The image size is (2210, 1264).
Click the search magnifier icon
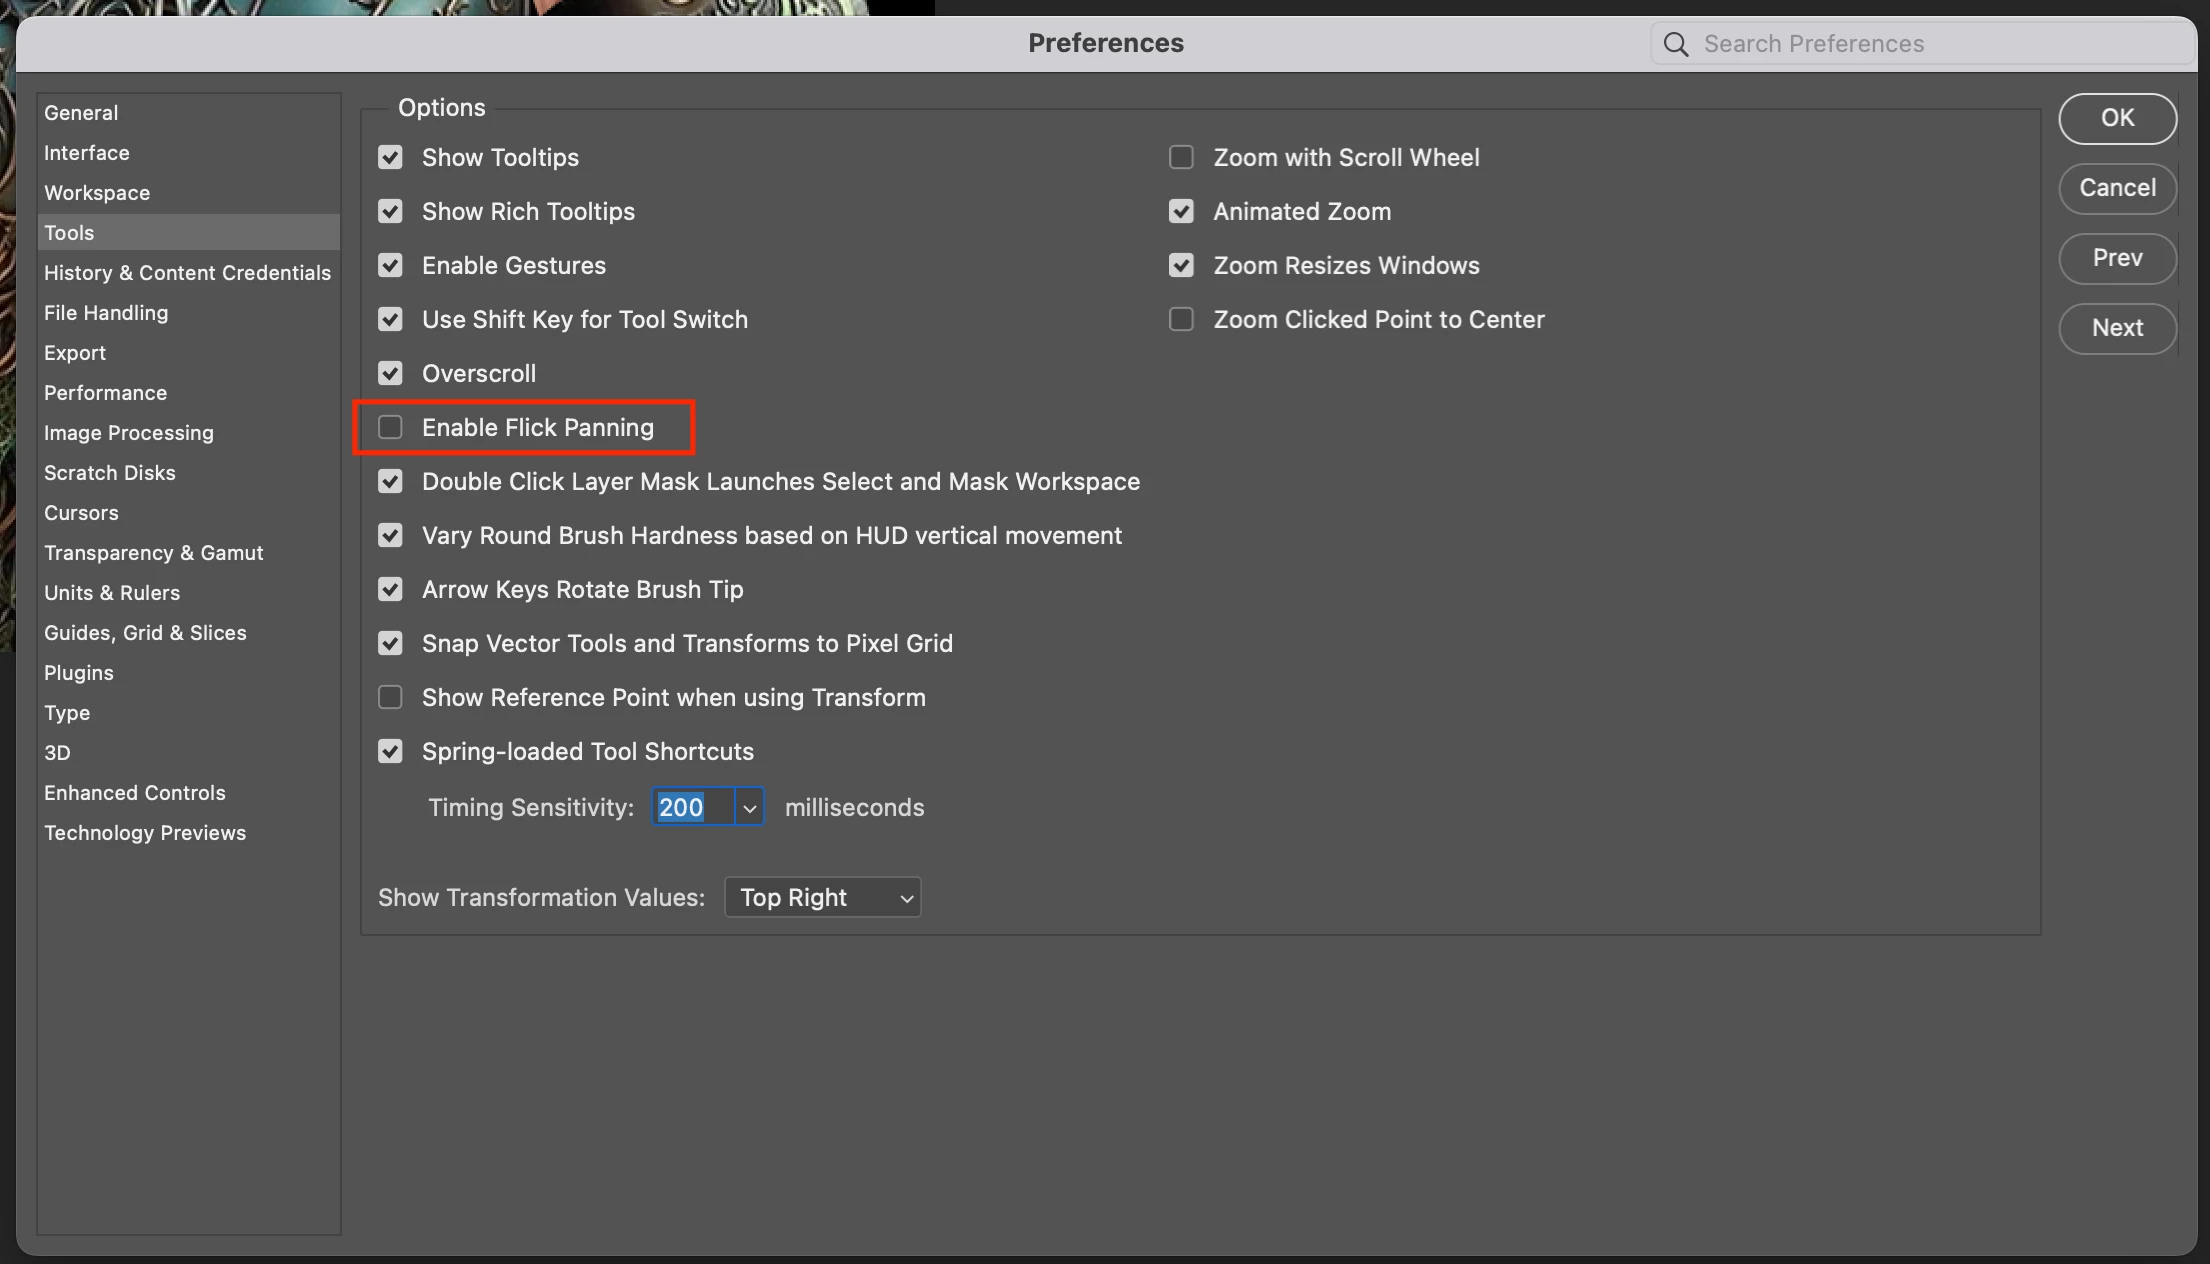(x=1676, y=44)
